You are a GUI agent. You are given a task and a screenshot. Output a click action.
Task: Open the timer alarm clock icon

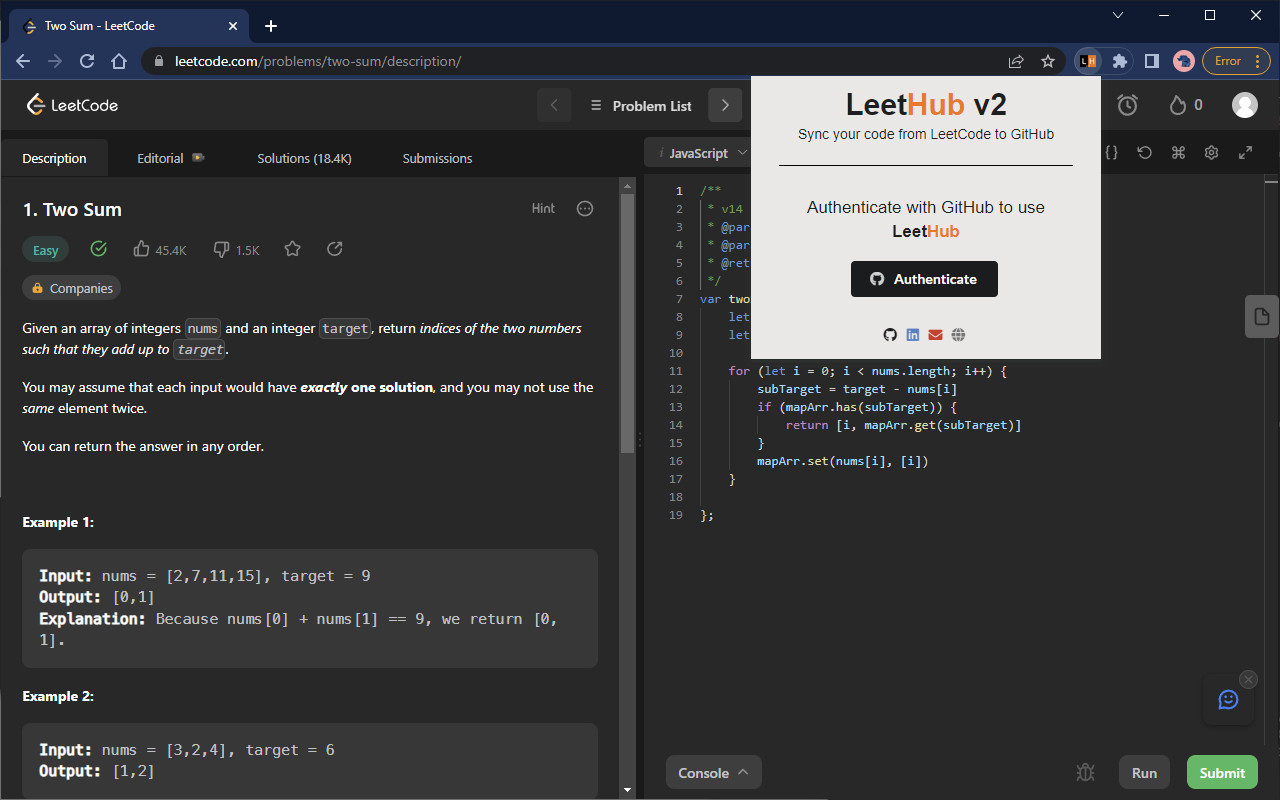point(1127,105)
